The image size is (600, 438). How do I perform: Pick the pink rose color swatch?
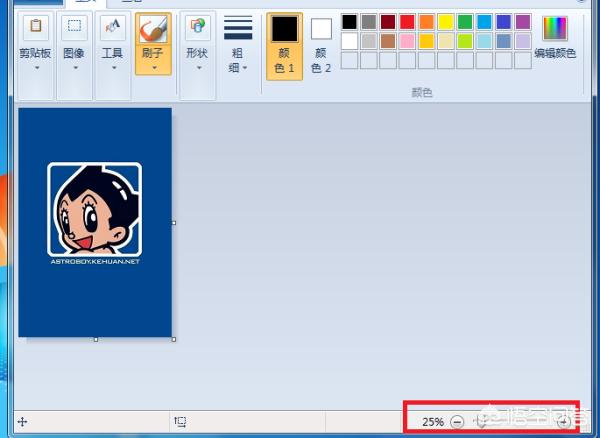(407, 41)
